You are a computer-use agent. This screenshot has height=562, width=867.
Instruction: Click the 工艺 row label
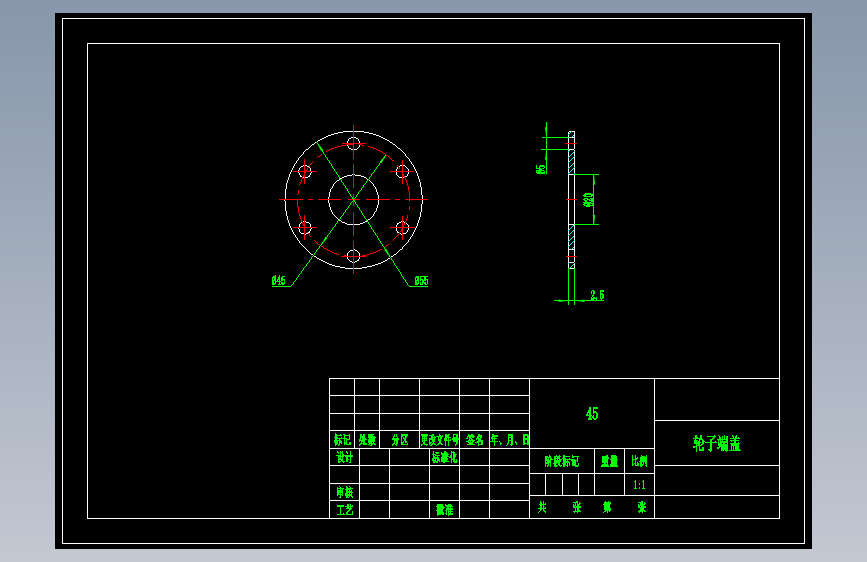(x=344, y=509)
